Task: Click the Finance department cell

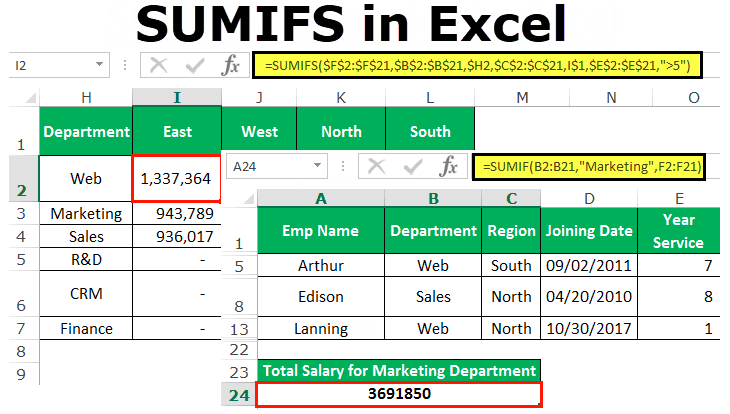Action: (x=86, y=328)
